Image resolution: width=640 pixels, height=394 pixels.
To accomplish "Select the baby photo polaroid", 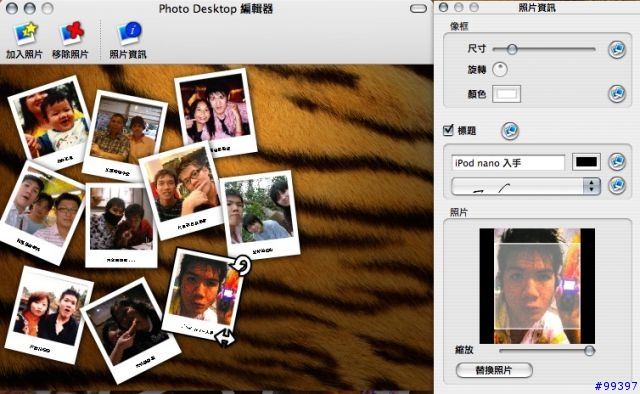I will click(x=51, y=122).
